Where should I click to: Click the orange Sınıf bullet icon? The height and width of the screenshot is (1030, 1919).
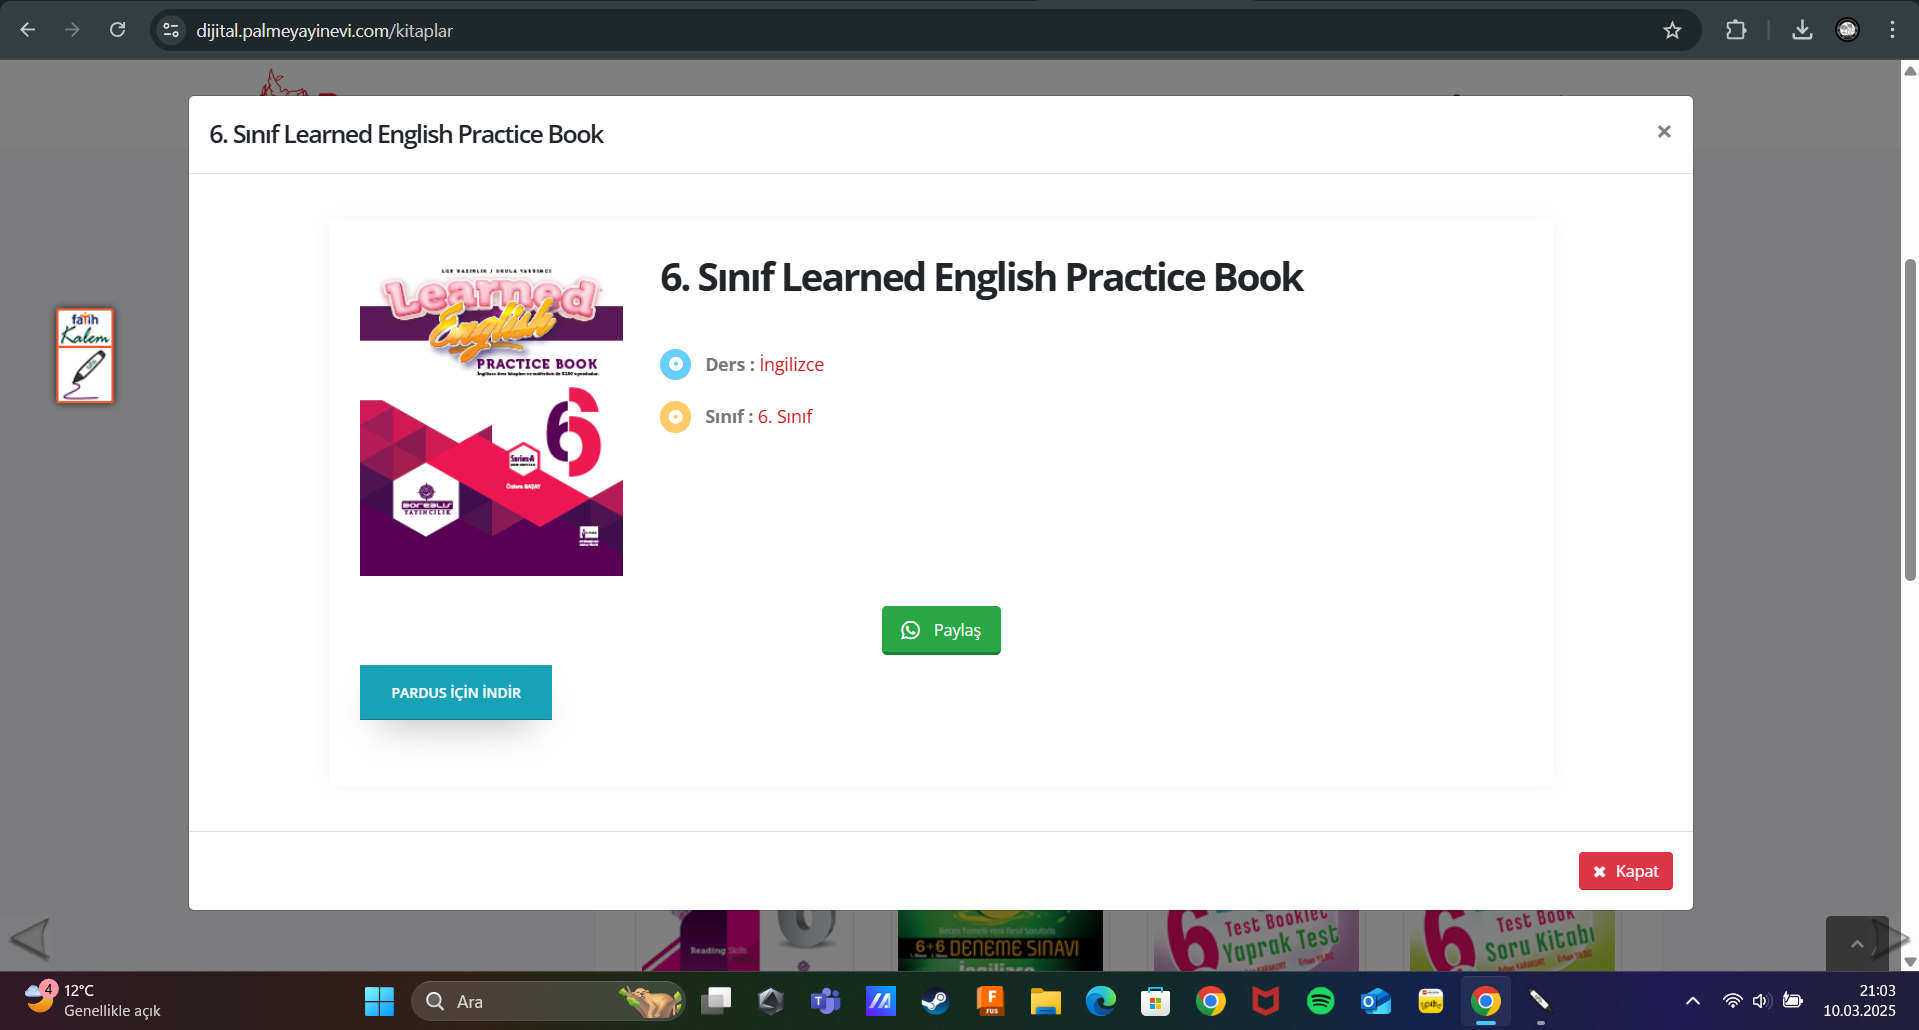tap(675, 416)
